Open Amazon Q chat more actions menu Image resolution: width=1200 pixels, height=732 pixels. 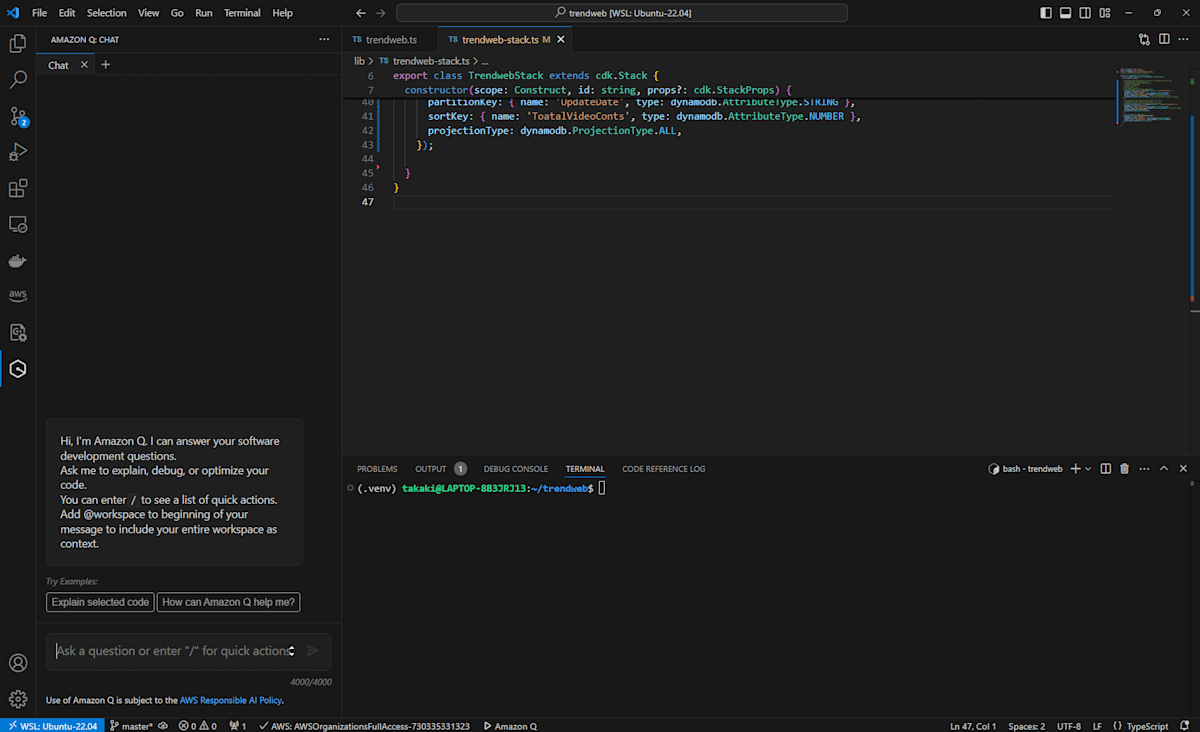tap(323, 39)
